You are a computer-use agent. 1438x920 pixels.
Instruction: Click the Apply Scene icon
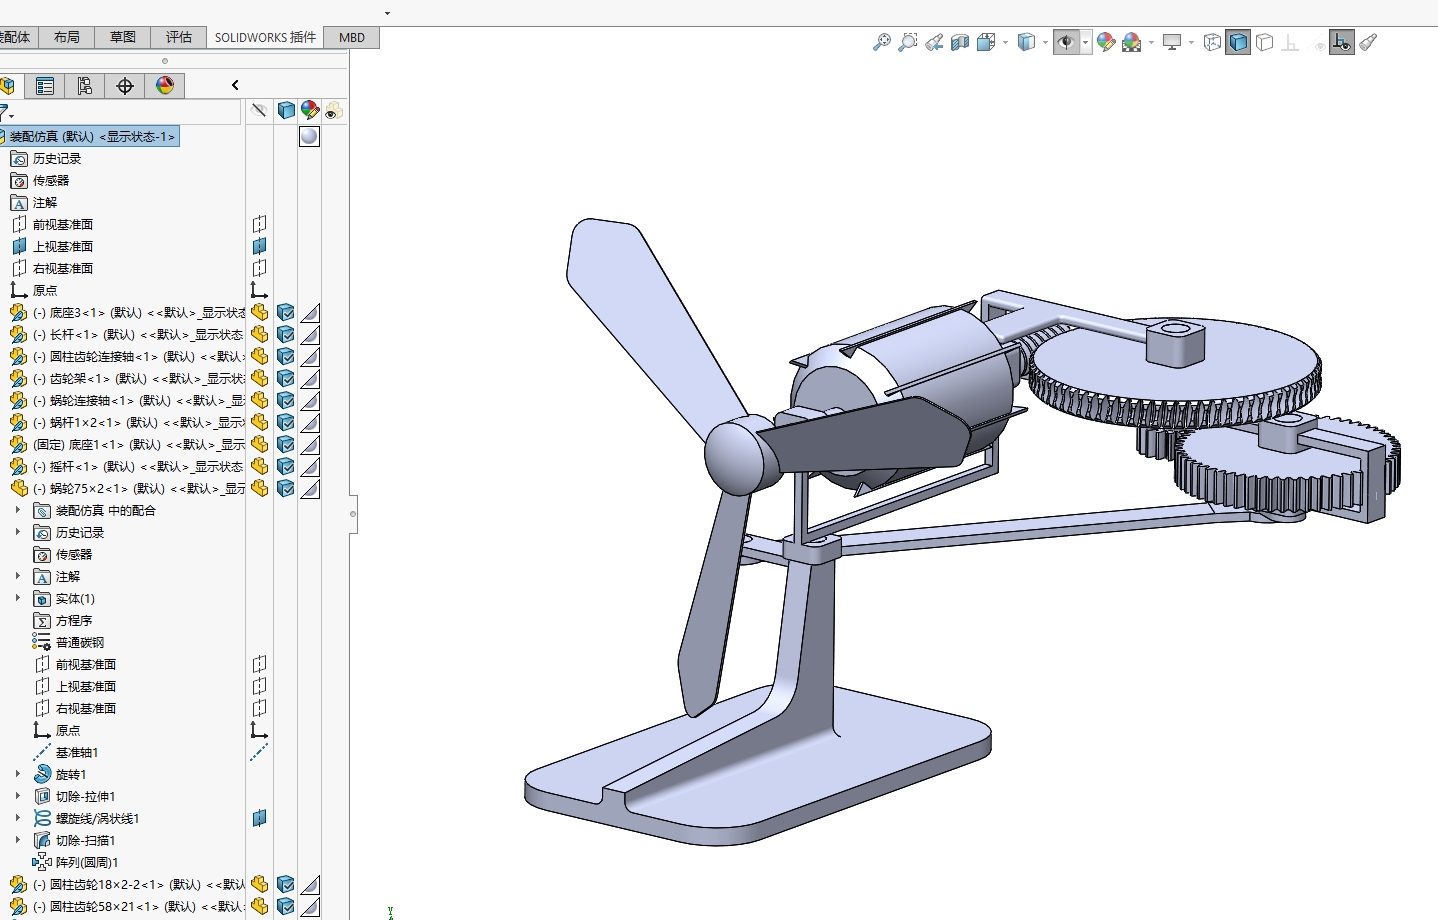pyautogui.click(x=1132, y=42)
